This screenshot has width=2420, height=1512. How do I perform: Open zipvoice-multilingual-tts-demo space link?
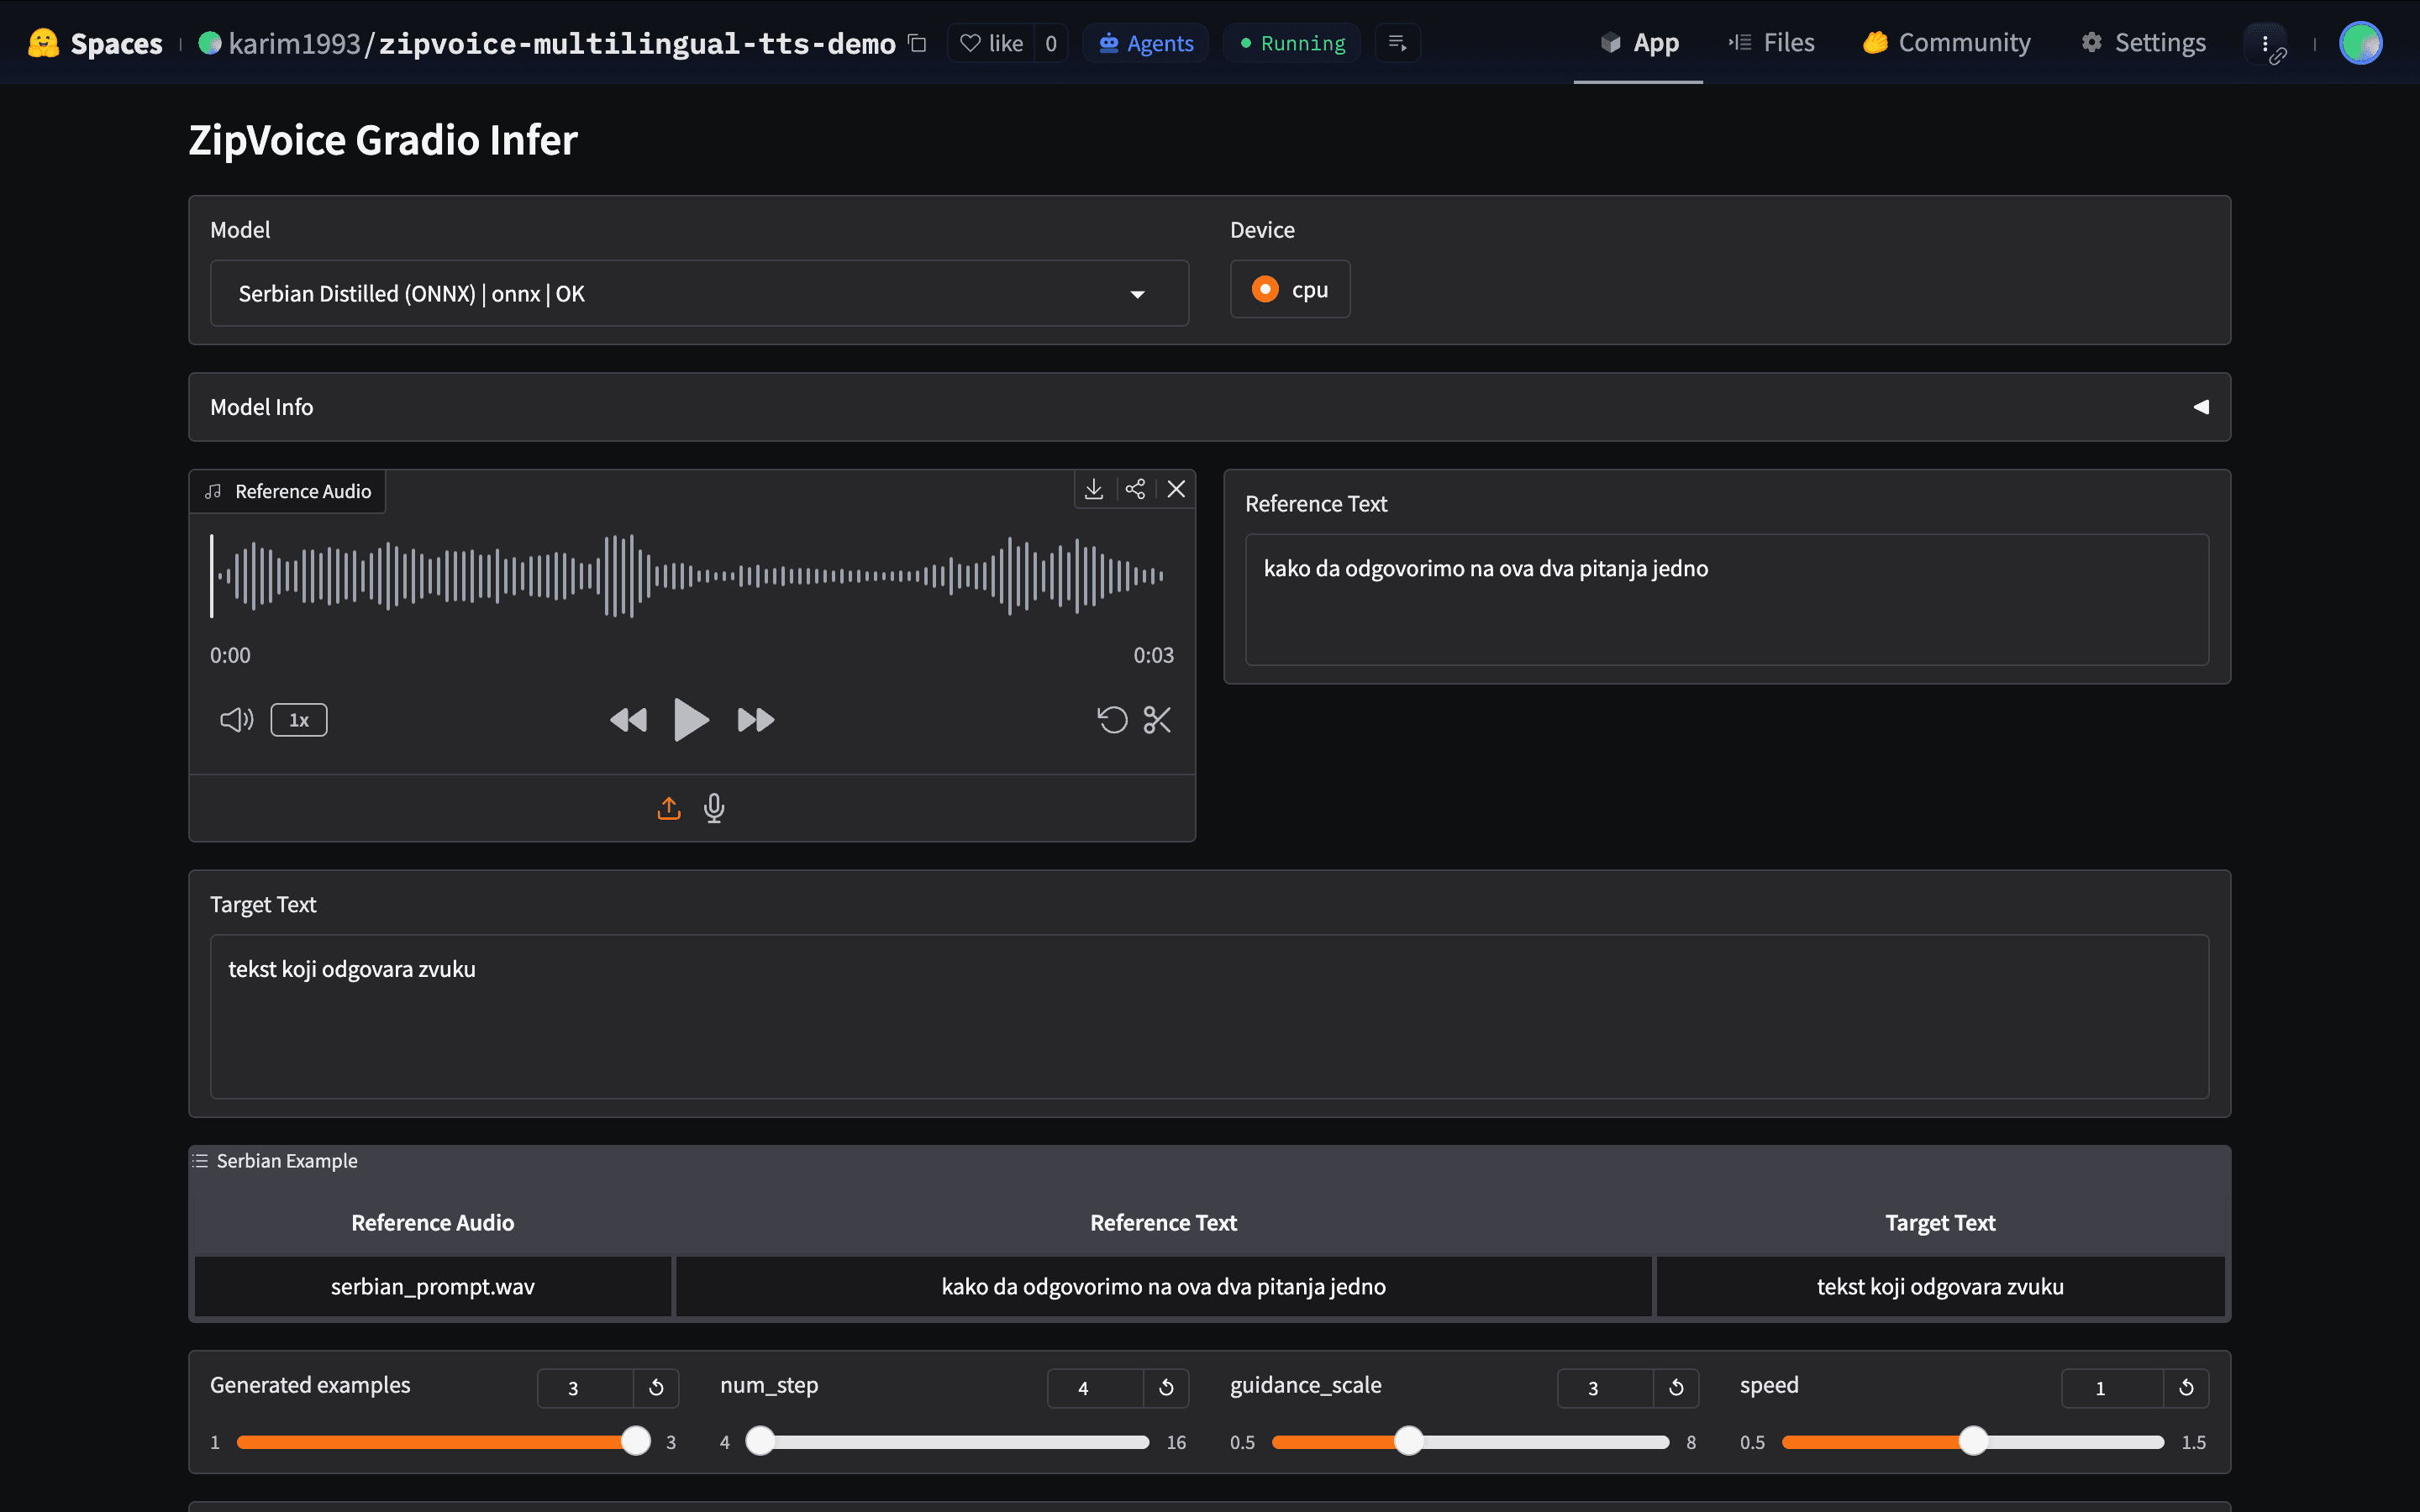tap(637, 43)
